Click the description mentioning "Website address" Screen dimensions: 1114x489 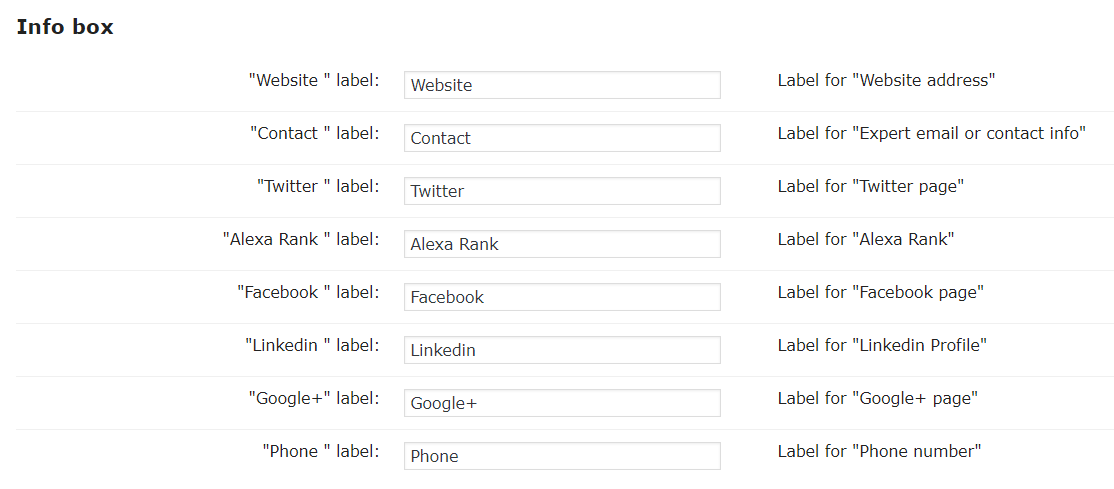[x=886, y=80]
